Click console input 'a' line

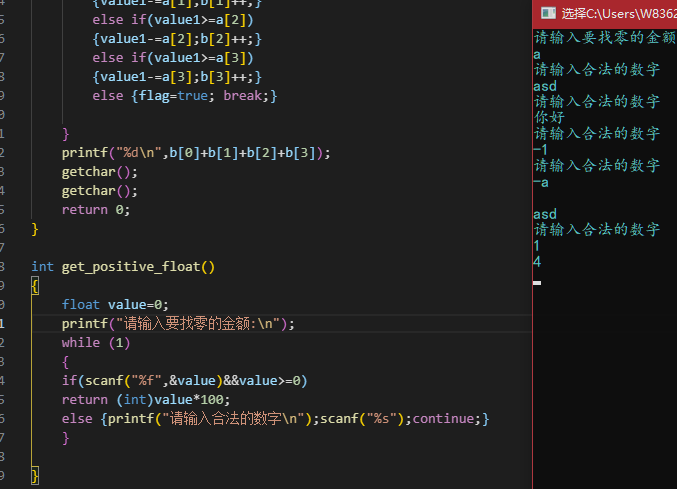(537, 55)
